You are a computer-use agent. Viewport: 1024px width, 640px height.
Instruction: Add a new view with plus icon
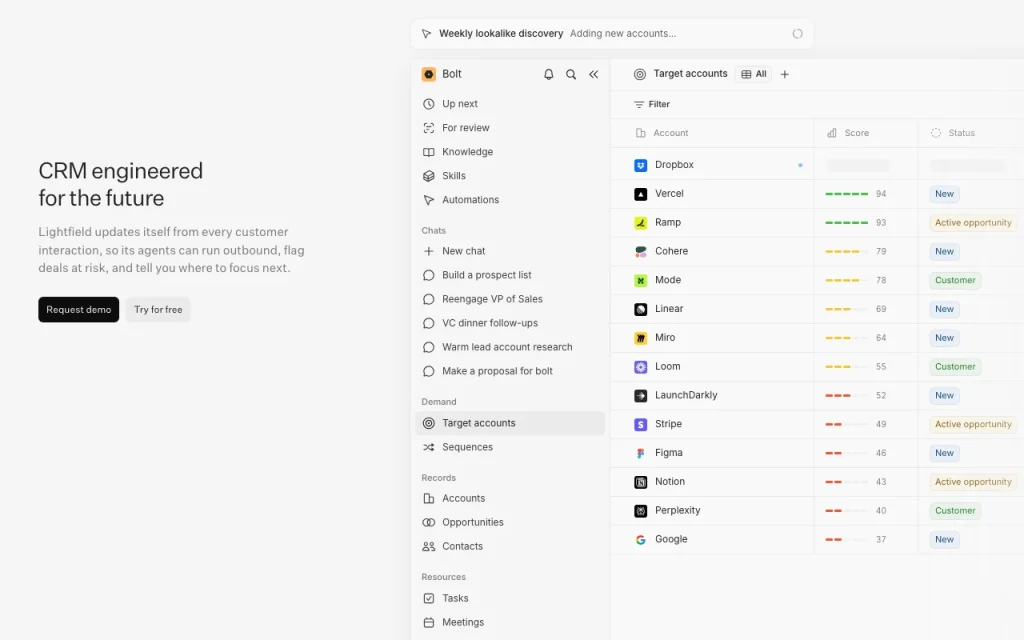point(785,74)
